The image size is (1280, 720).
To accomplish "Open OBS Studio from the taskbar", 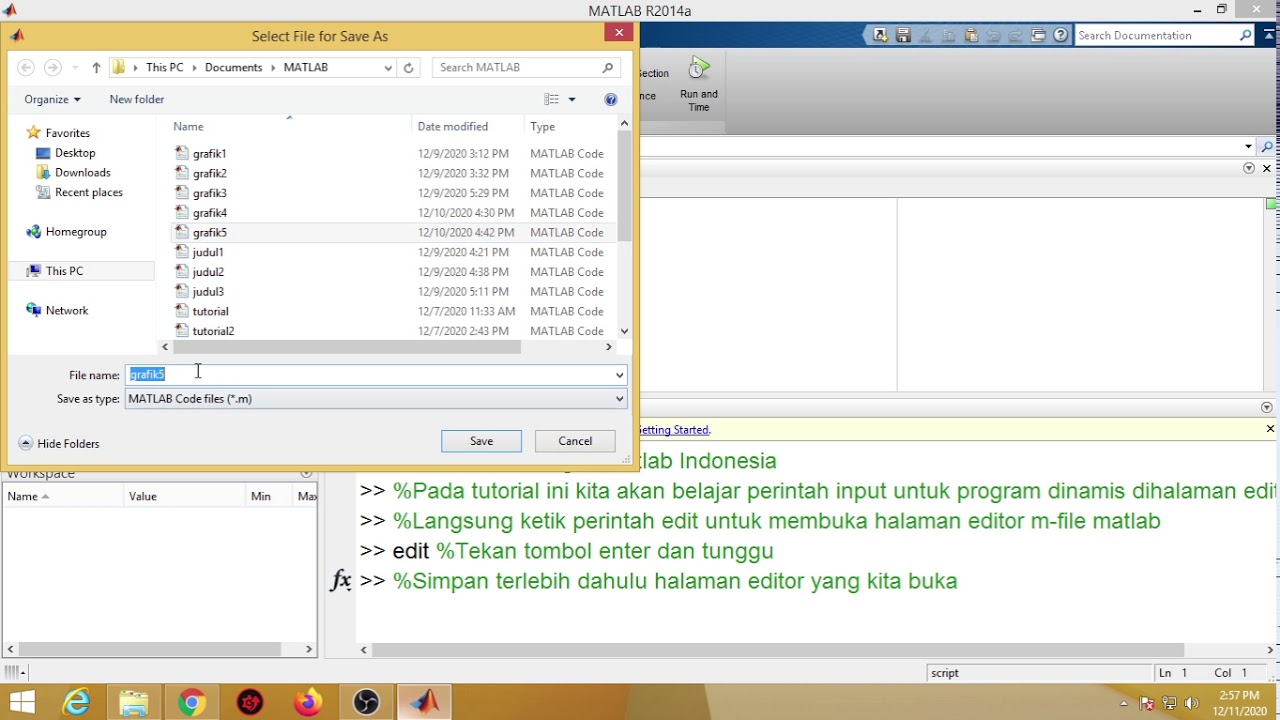I will pos(366,703).
